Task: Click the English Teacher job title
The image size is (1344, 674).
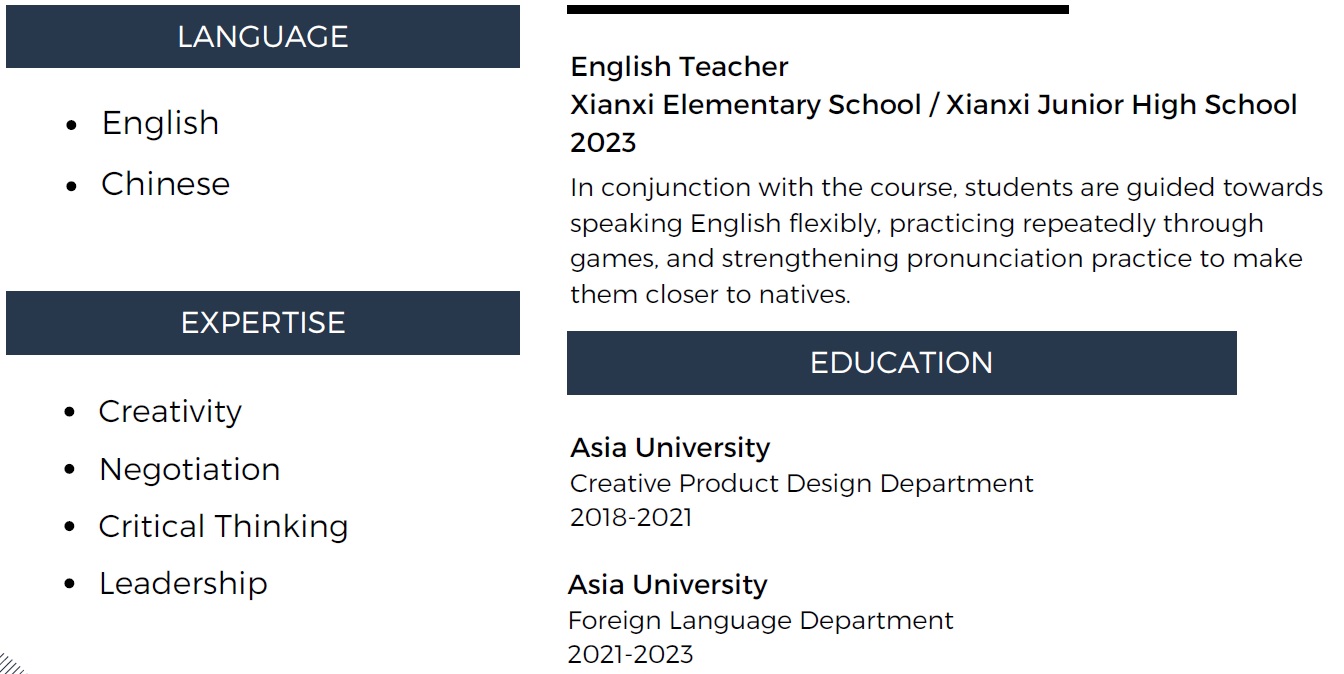Action: pos(679,67)
